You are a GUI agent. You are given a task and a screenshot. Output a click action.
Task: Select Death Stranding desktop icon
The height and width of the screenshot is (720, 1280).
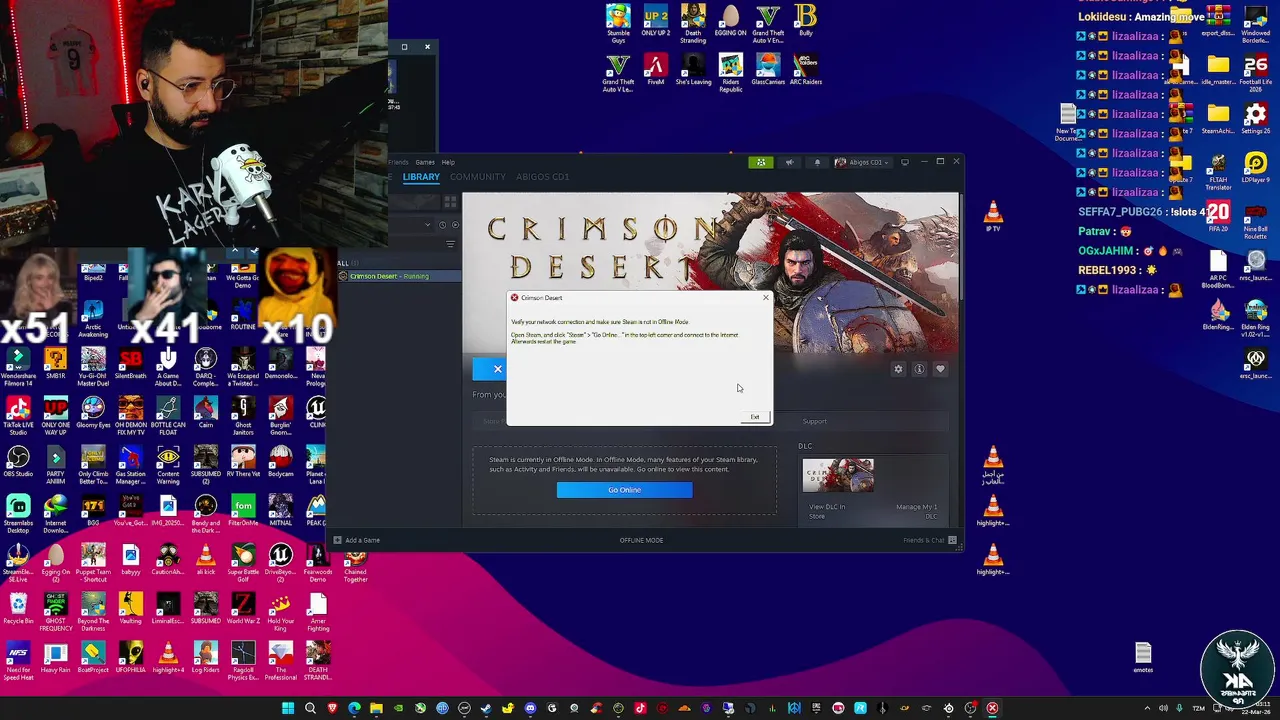693,24
